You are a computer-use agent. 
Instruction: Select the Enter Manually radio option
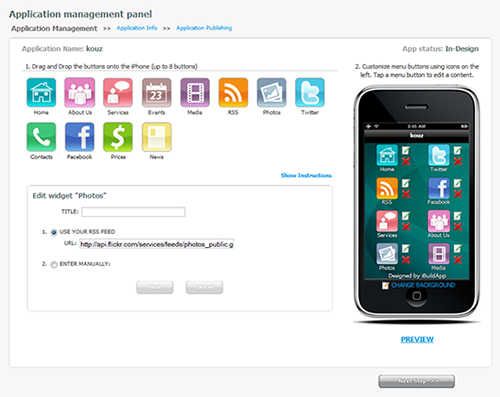click(54, 265)
